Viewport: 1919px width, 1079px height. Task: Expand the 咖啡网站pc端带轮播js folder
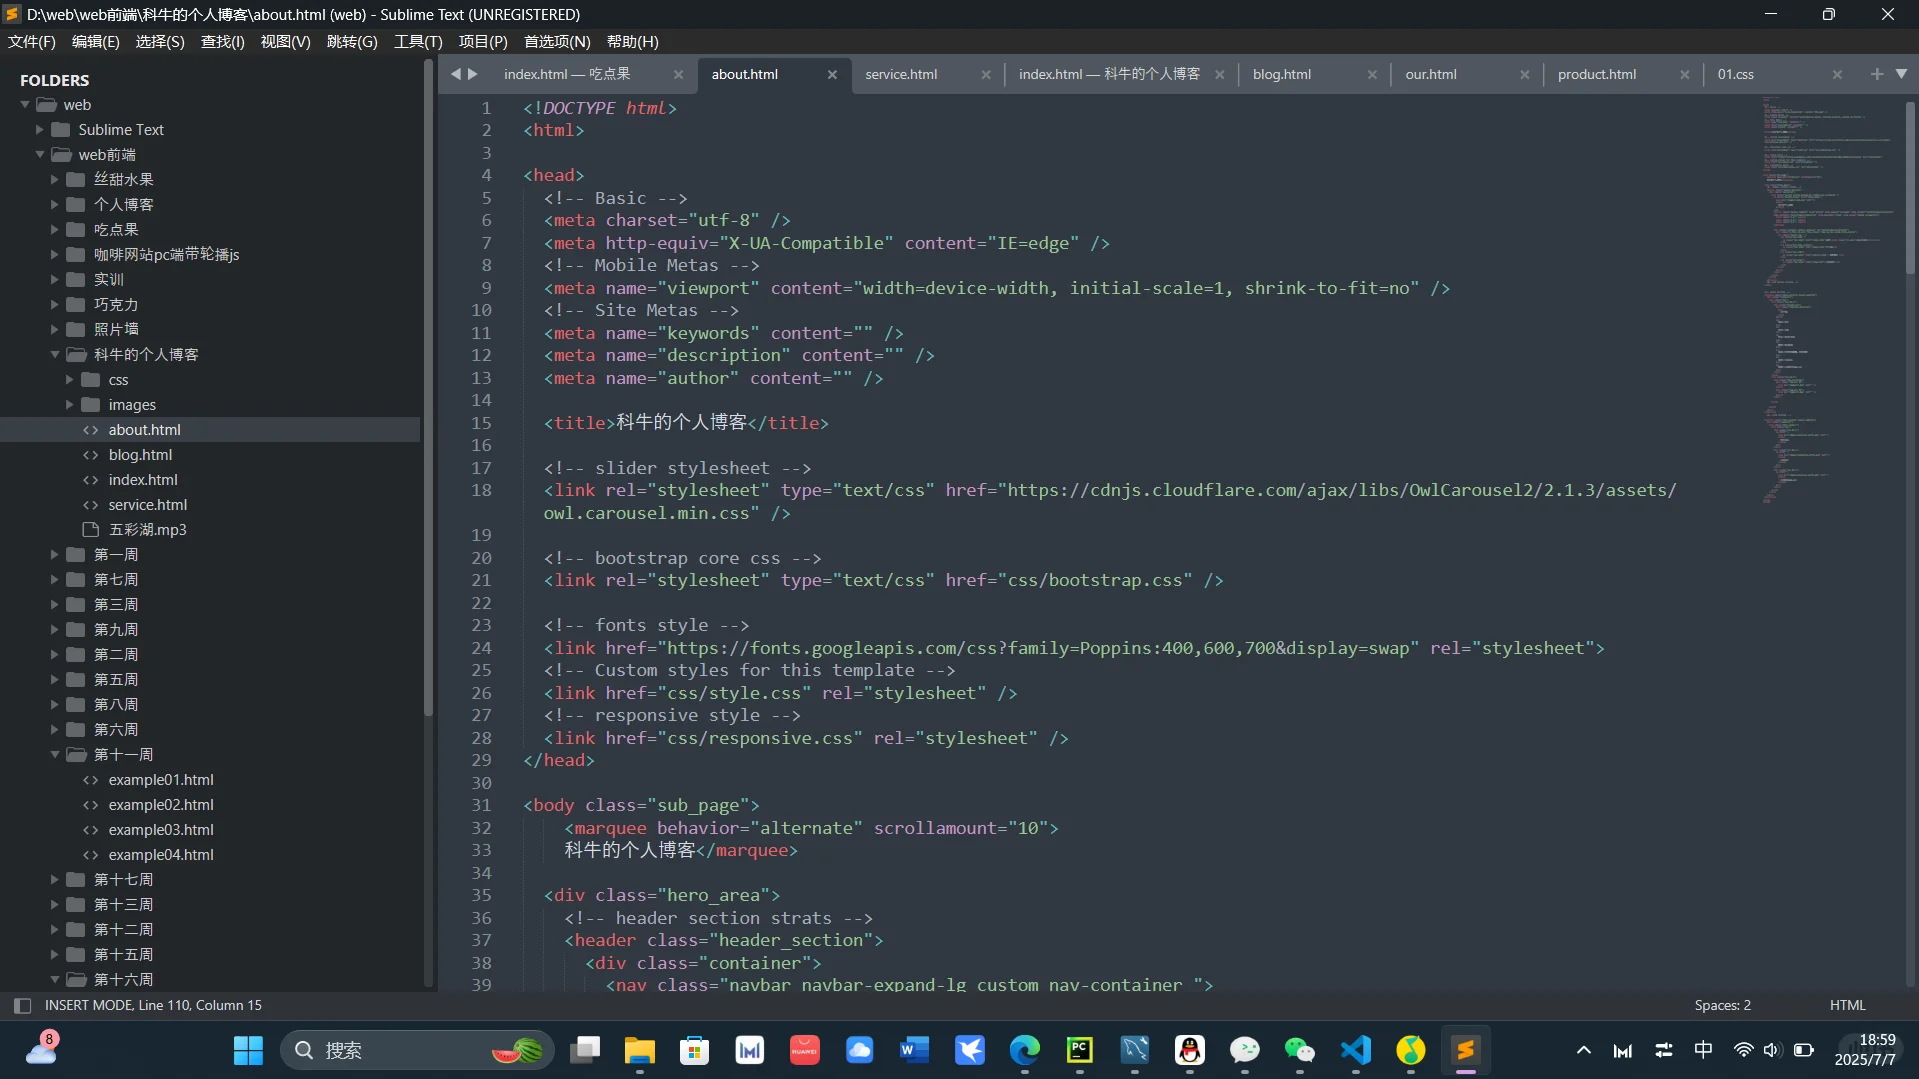click(x=55, y=255)
